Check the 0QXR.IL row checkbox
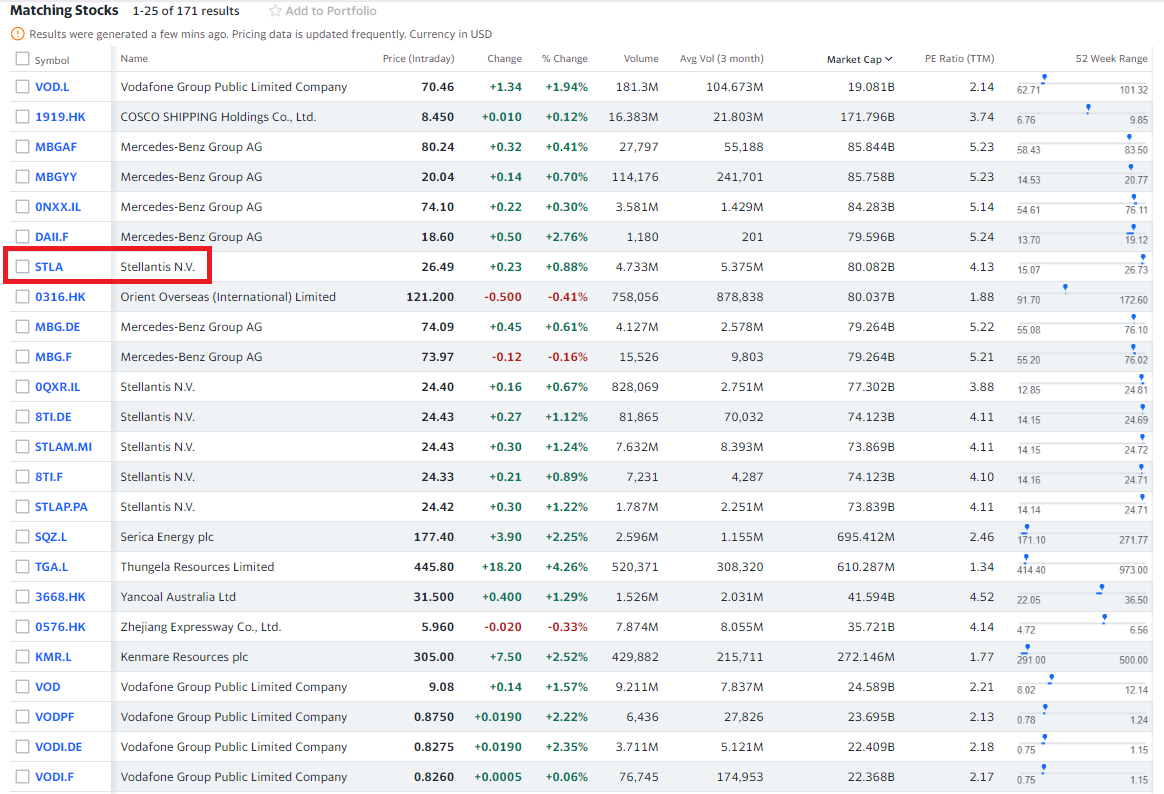1164x794 pixels. point(22,387)
